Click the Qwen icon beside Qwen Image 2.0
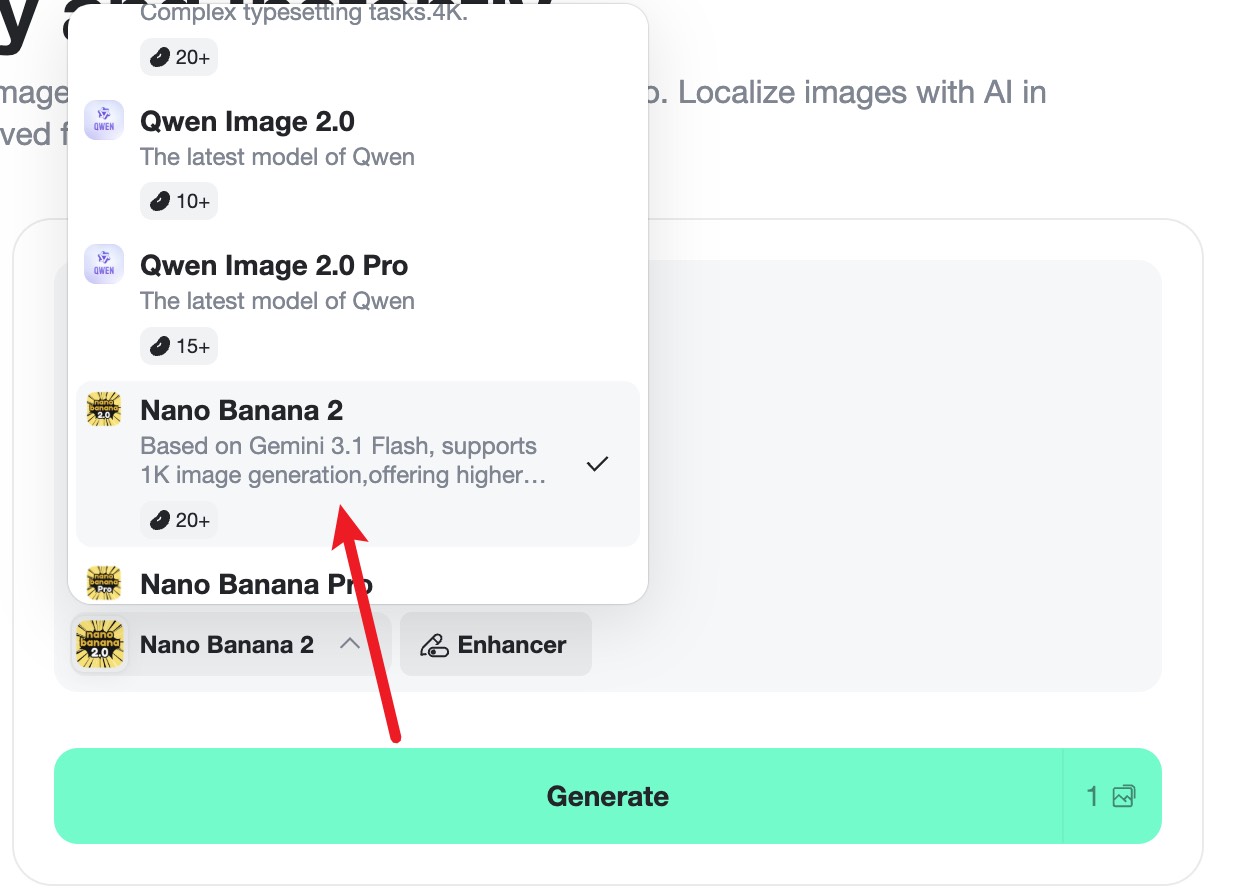The image size is (1256, 896). click(x=103, y=120)
